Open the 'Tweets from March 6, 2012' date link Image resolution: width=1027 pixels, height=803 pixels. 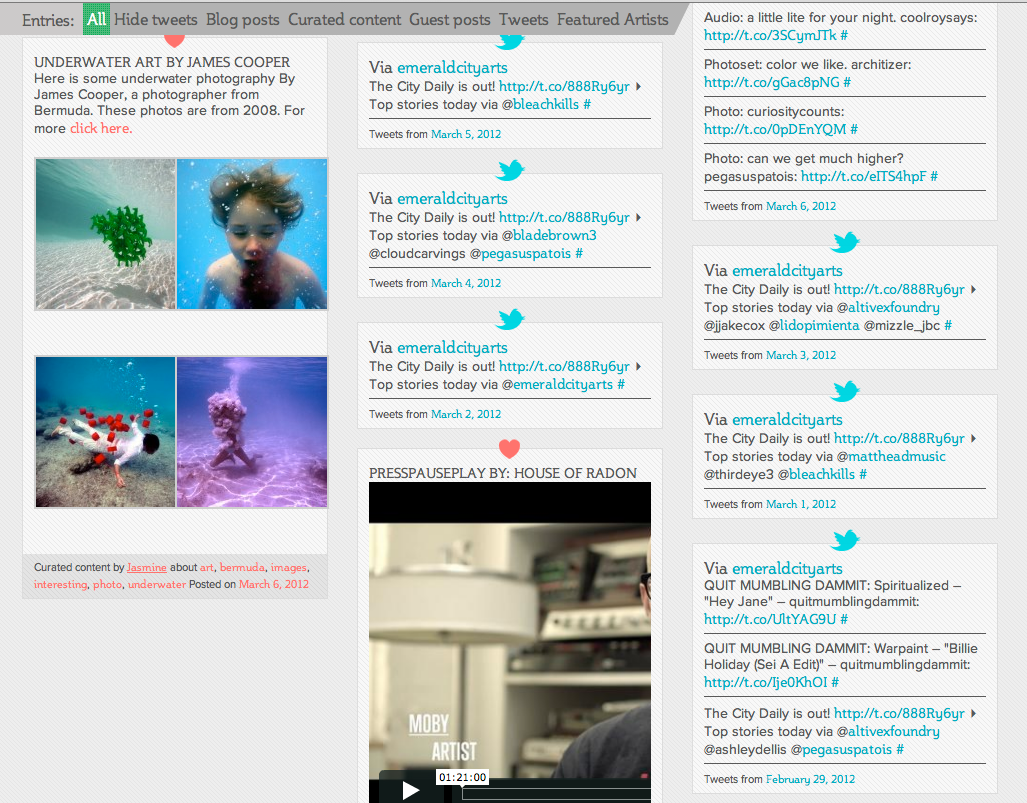coord(801,206)
